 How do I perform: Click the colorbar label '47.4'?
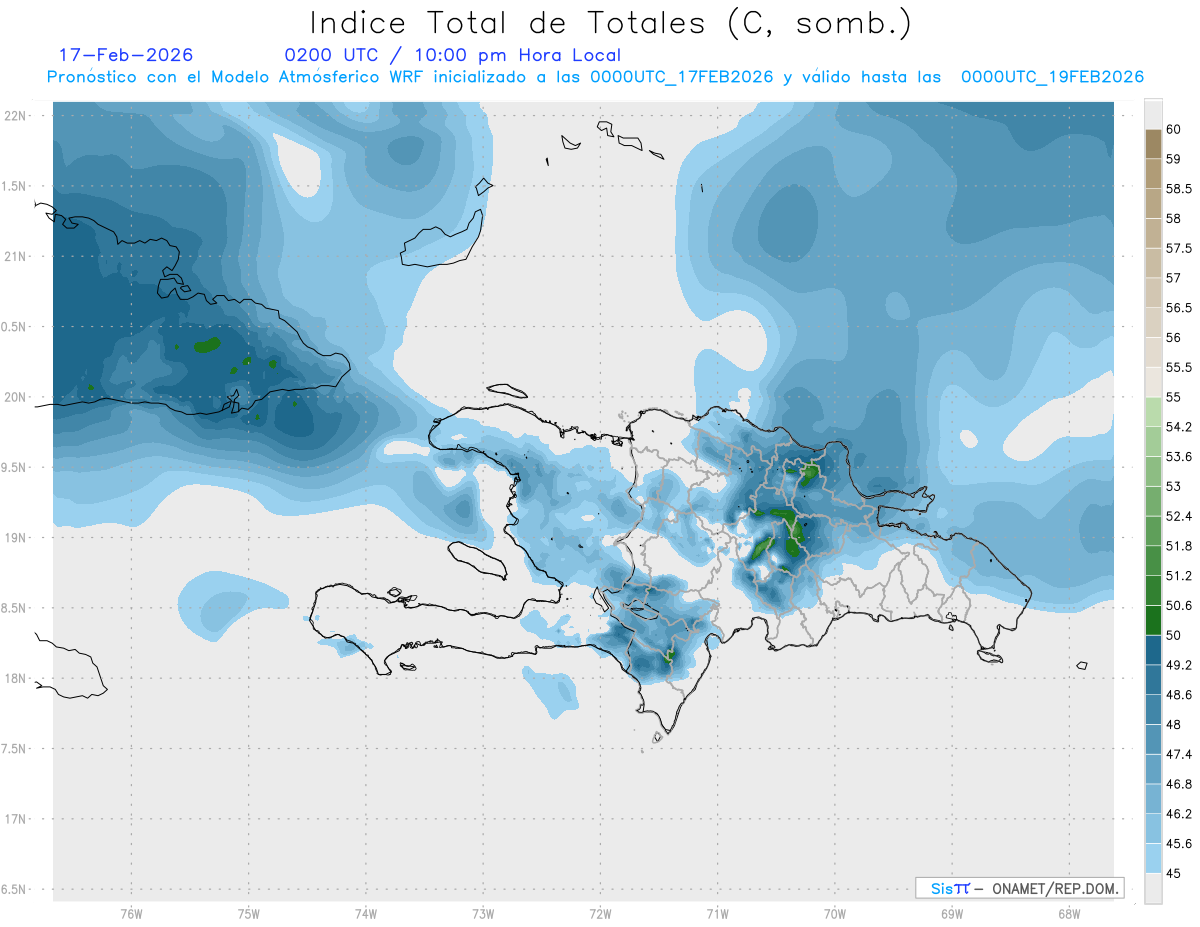[1179, 754]
